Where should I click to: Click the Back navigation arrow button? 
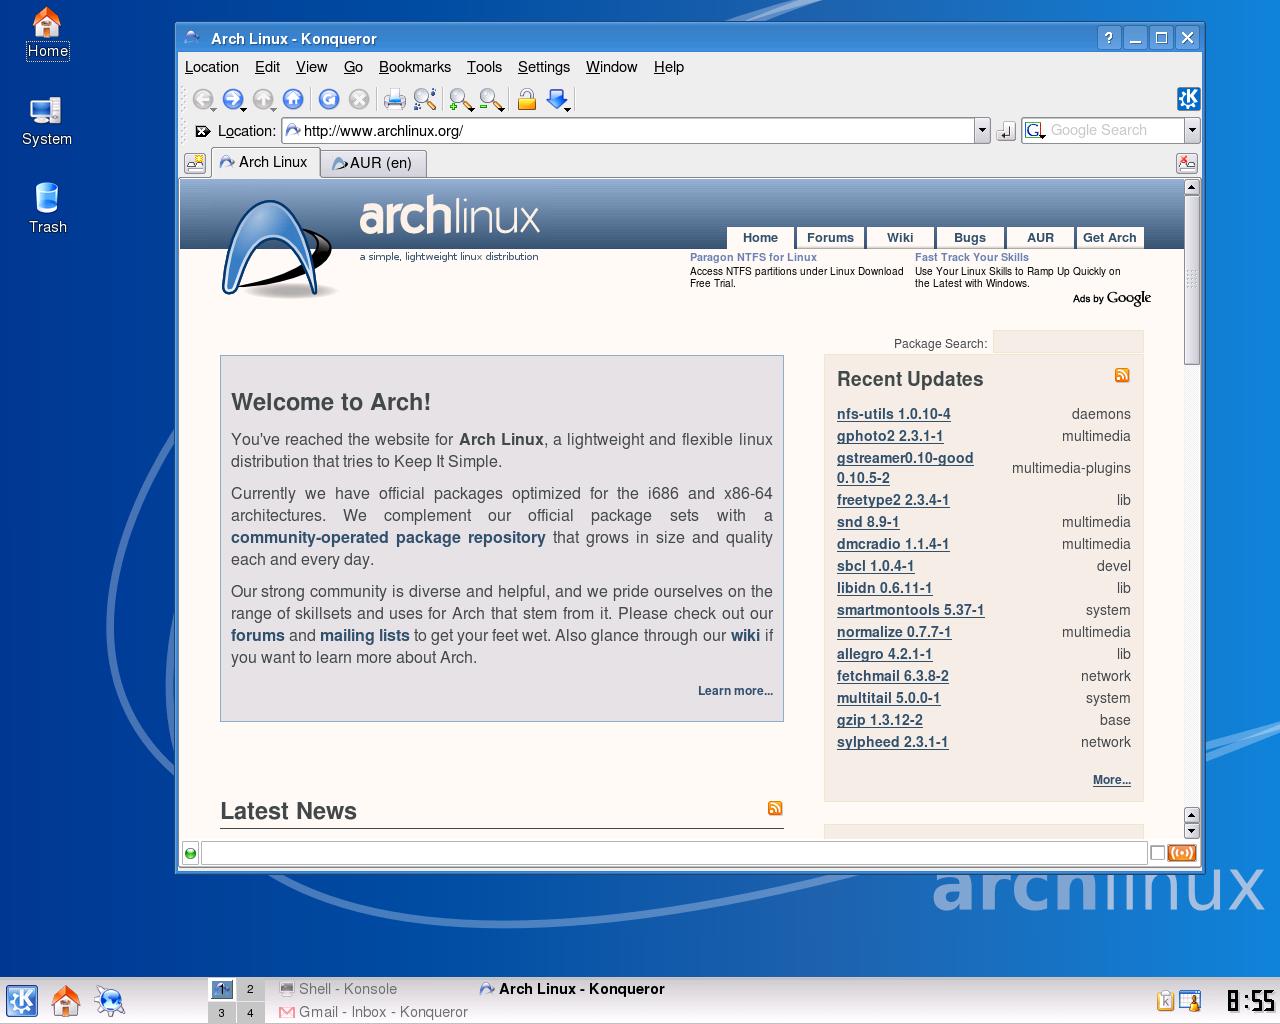tap(203, 99)
